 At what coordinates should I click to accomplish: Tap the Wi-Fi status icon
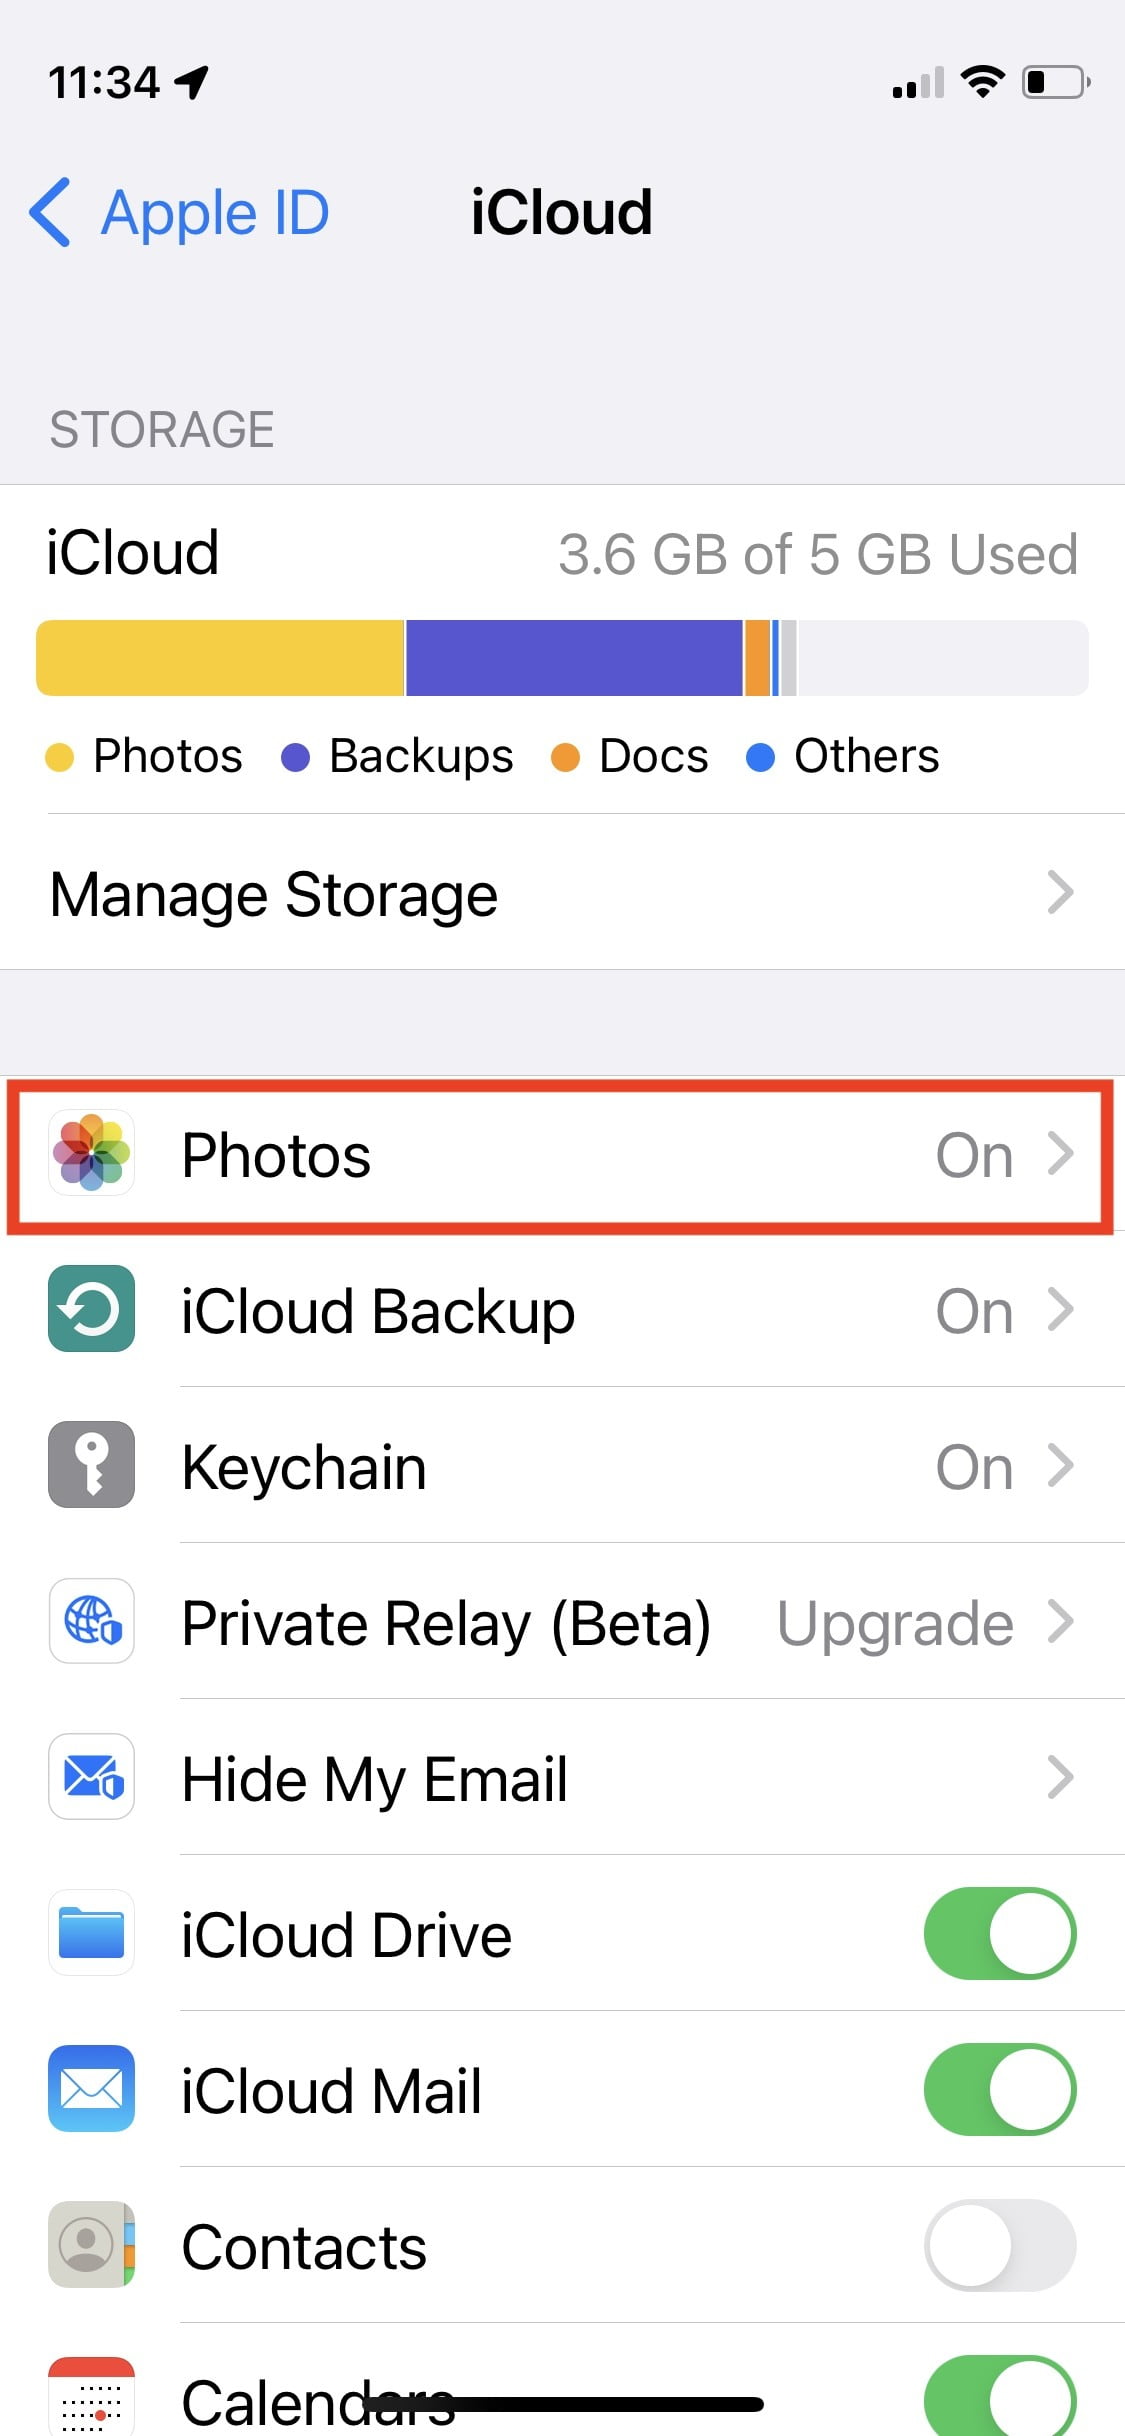pos(982,81)
